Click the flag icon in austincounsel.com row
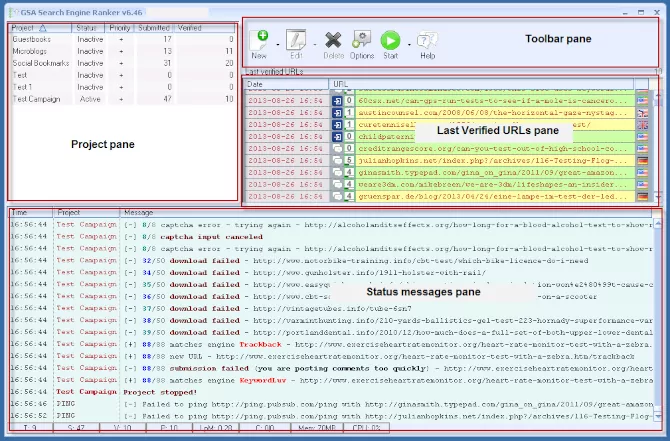This screenshot has width=670, height=441. click(x=642, y=113)
